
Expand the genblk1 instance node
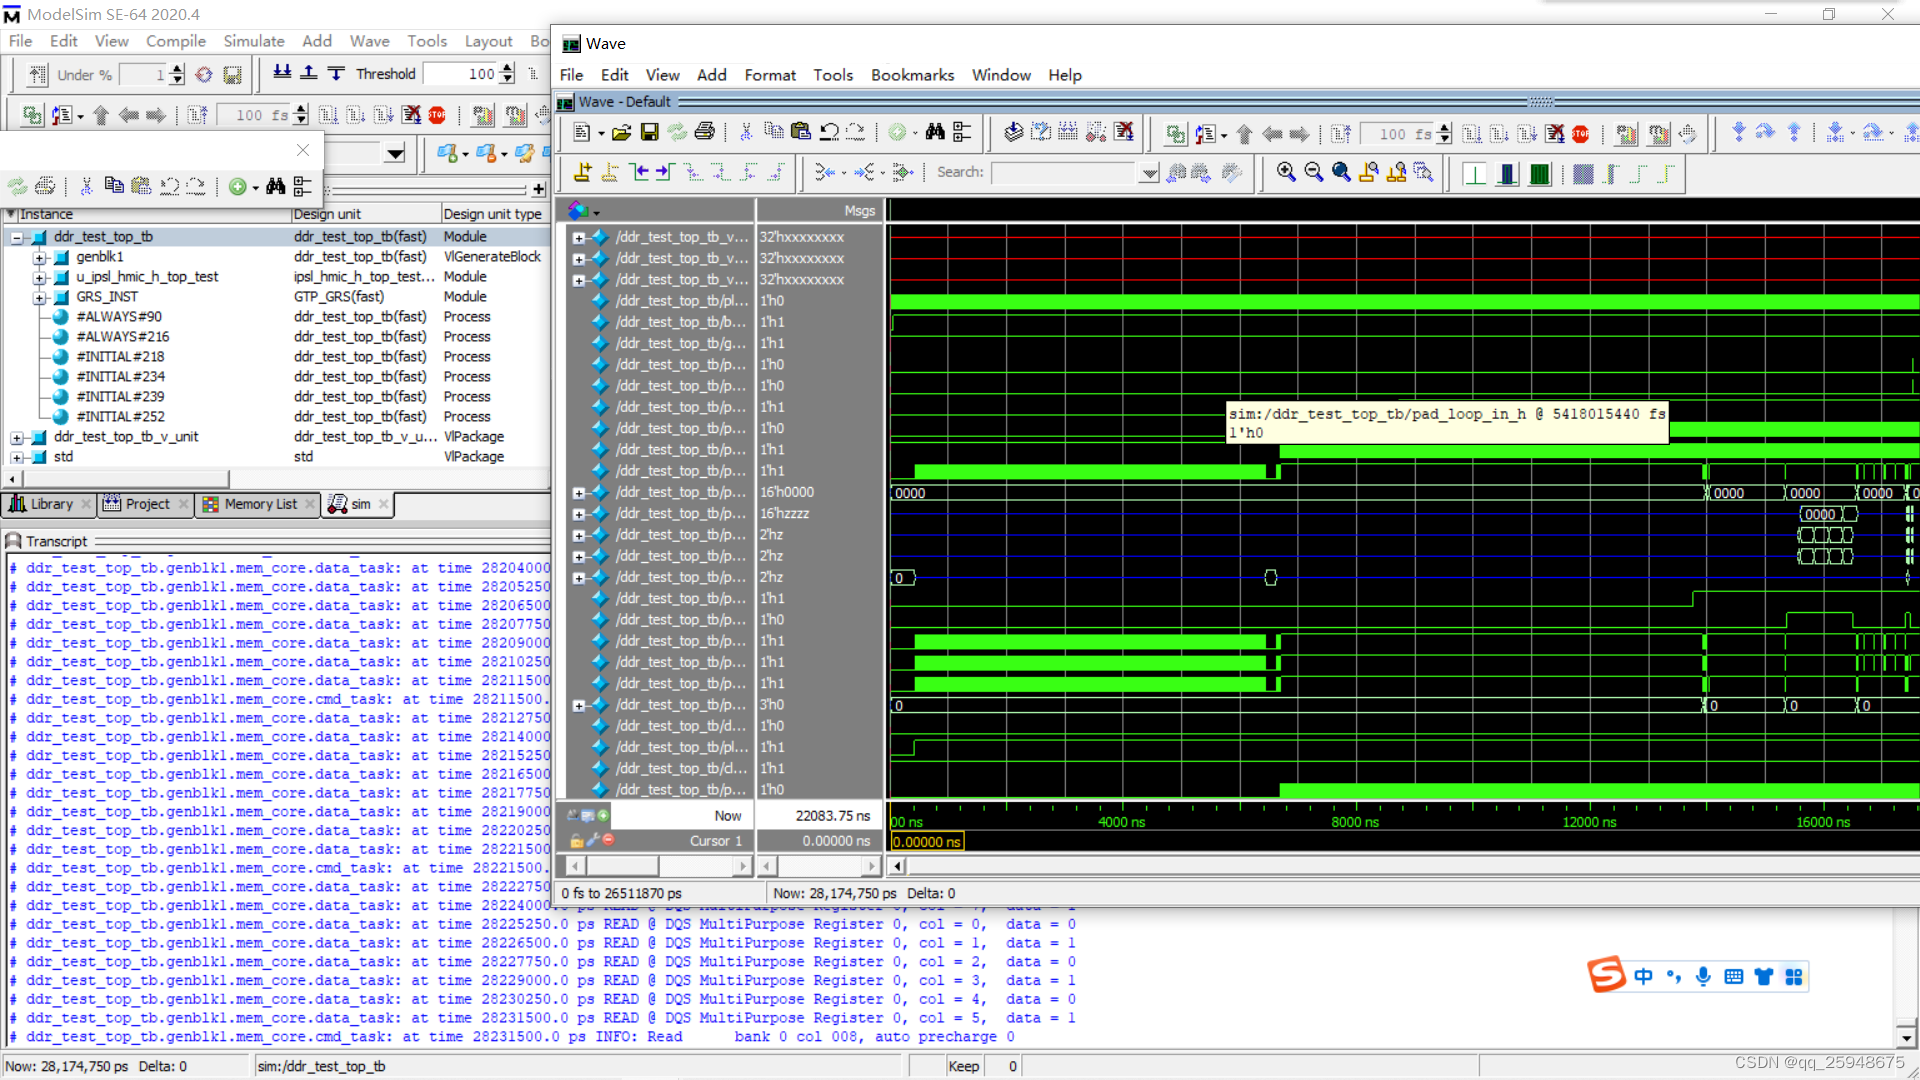pyautogui.click(x=39, y=257)
